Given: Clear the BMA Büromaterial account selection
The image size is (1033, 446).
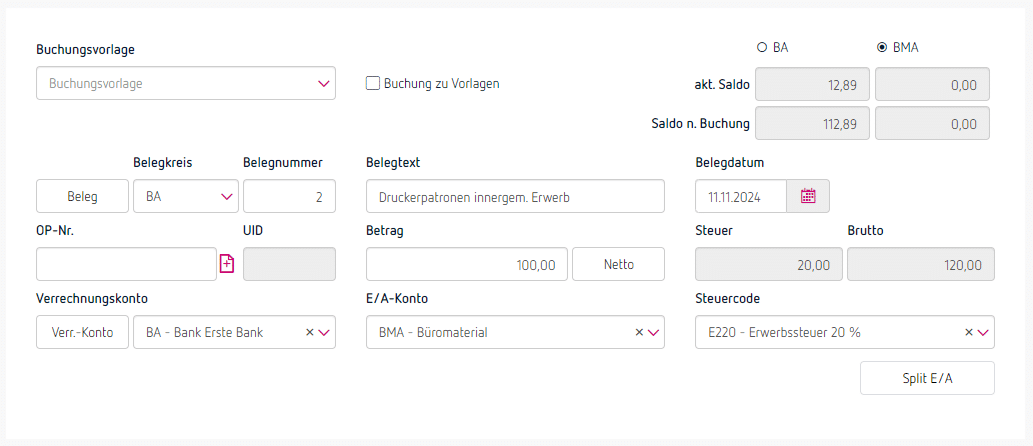Looking at the screenshot, I should point(639,332).
